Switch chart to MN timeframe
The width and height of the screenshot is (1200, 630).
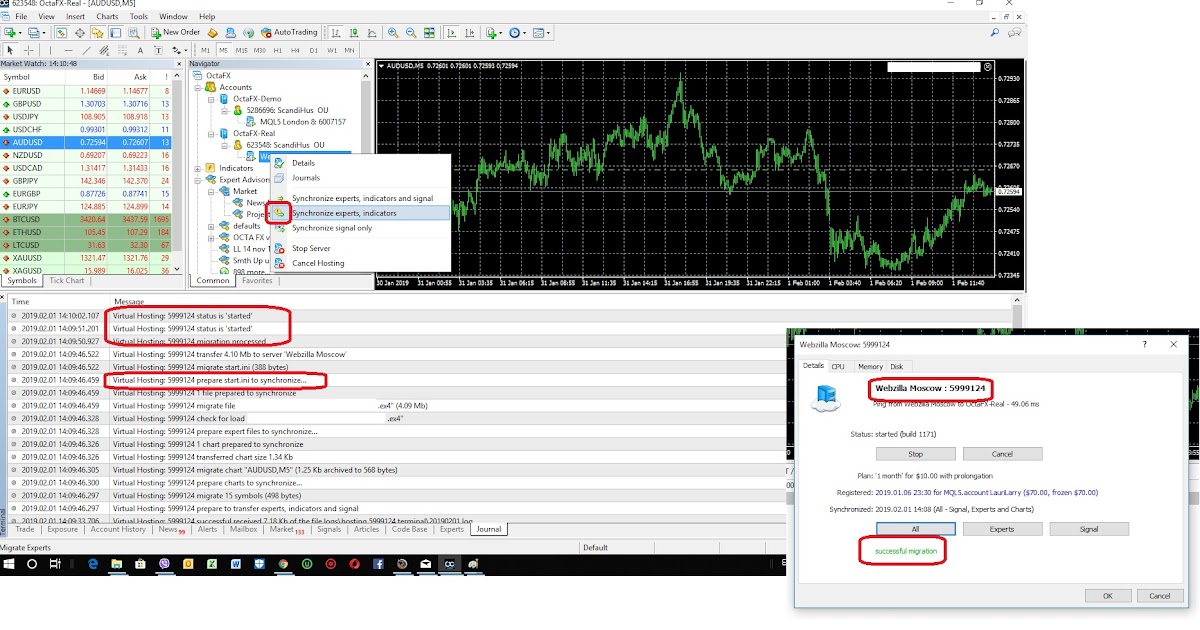tap(349, 50)
